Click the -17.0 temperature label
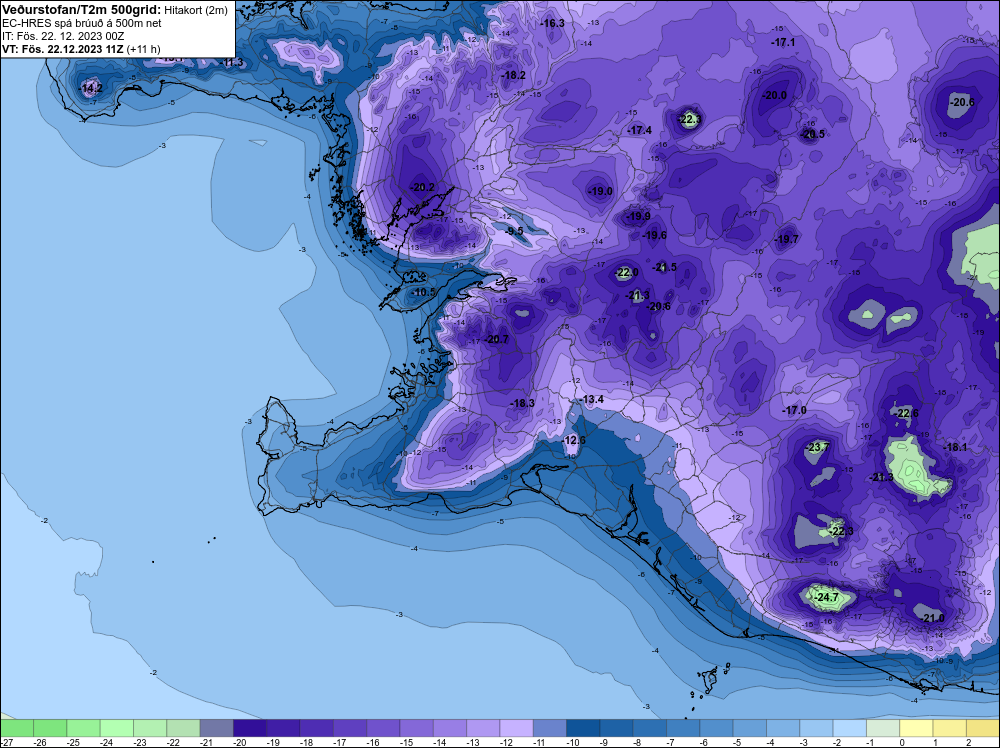 click(x=795, y=411)
